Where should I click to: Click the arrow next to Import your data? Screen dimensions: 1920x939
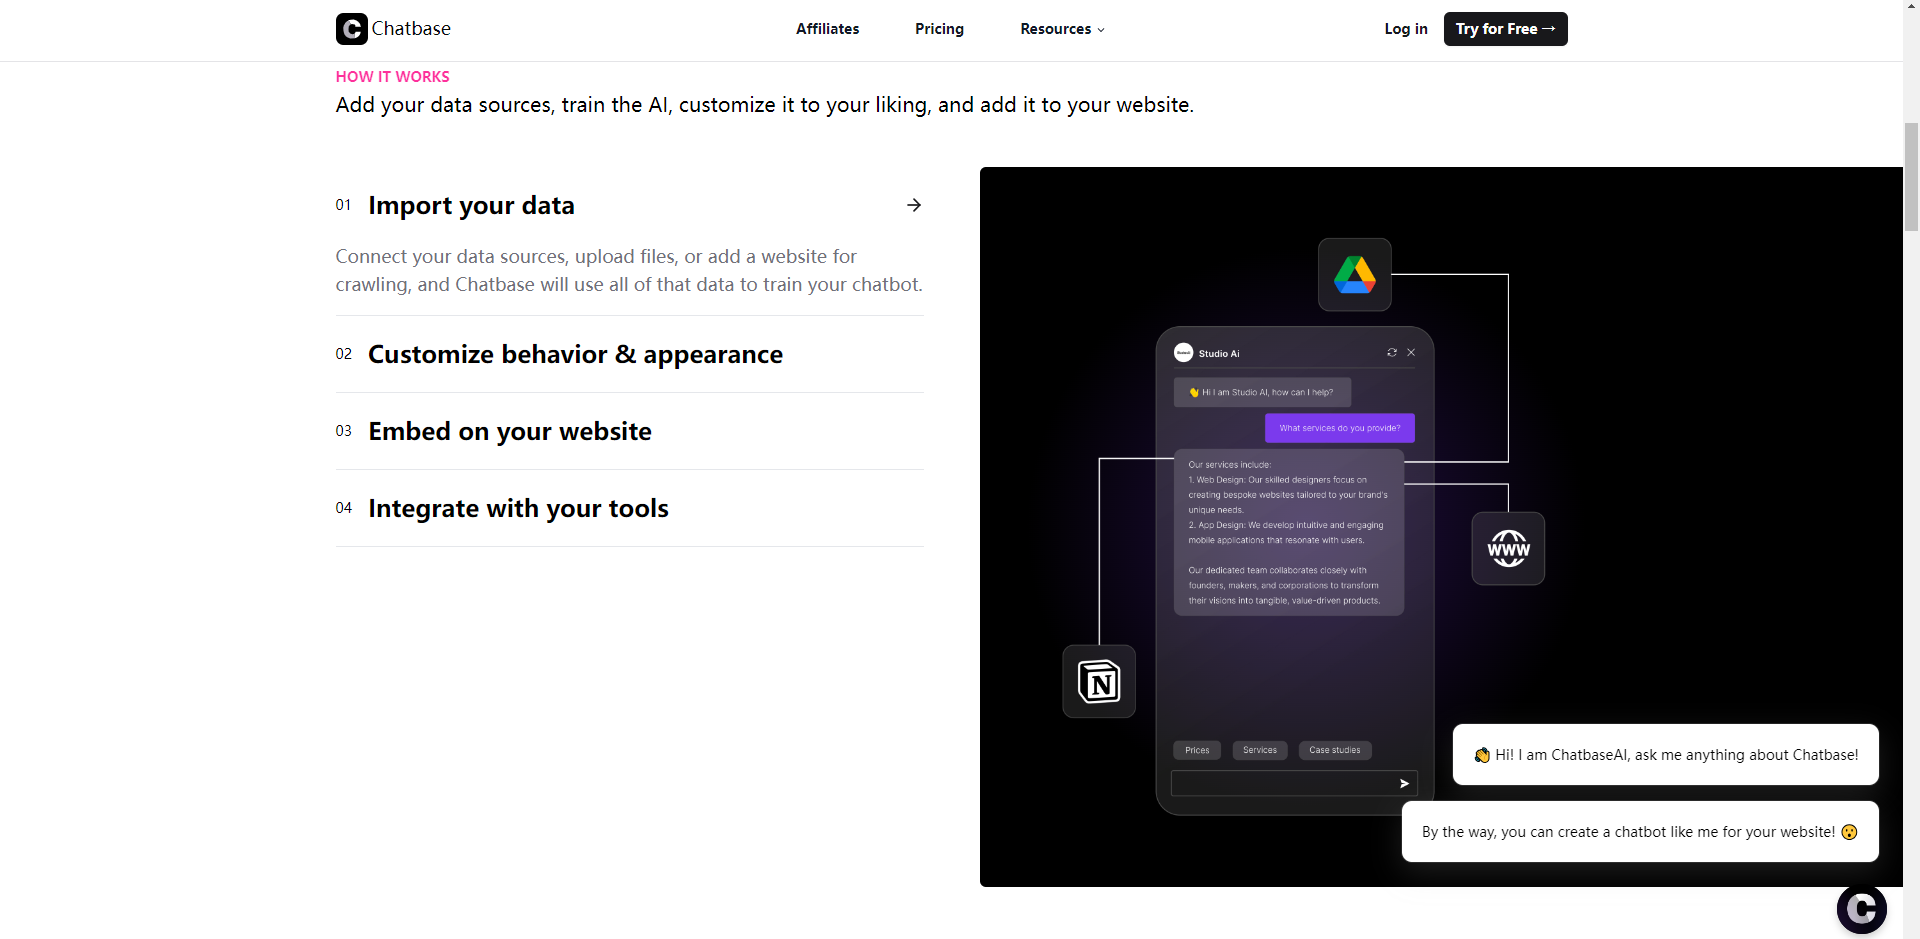tap(914, 205)
